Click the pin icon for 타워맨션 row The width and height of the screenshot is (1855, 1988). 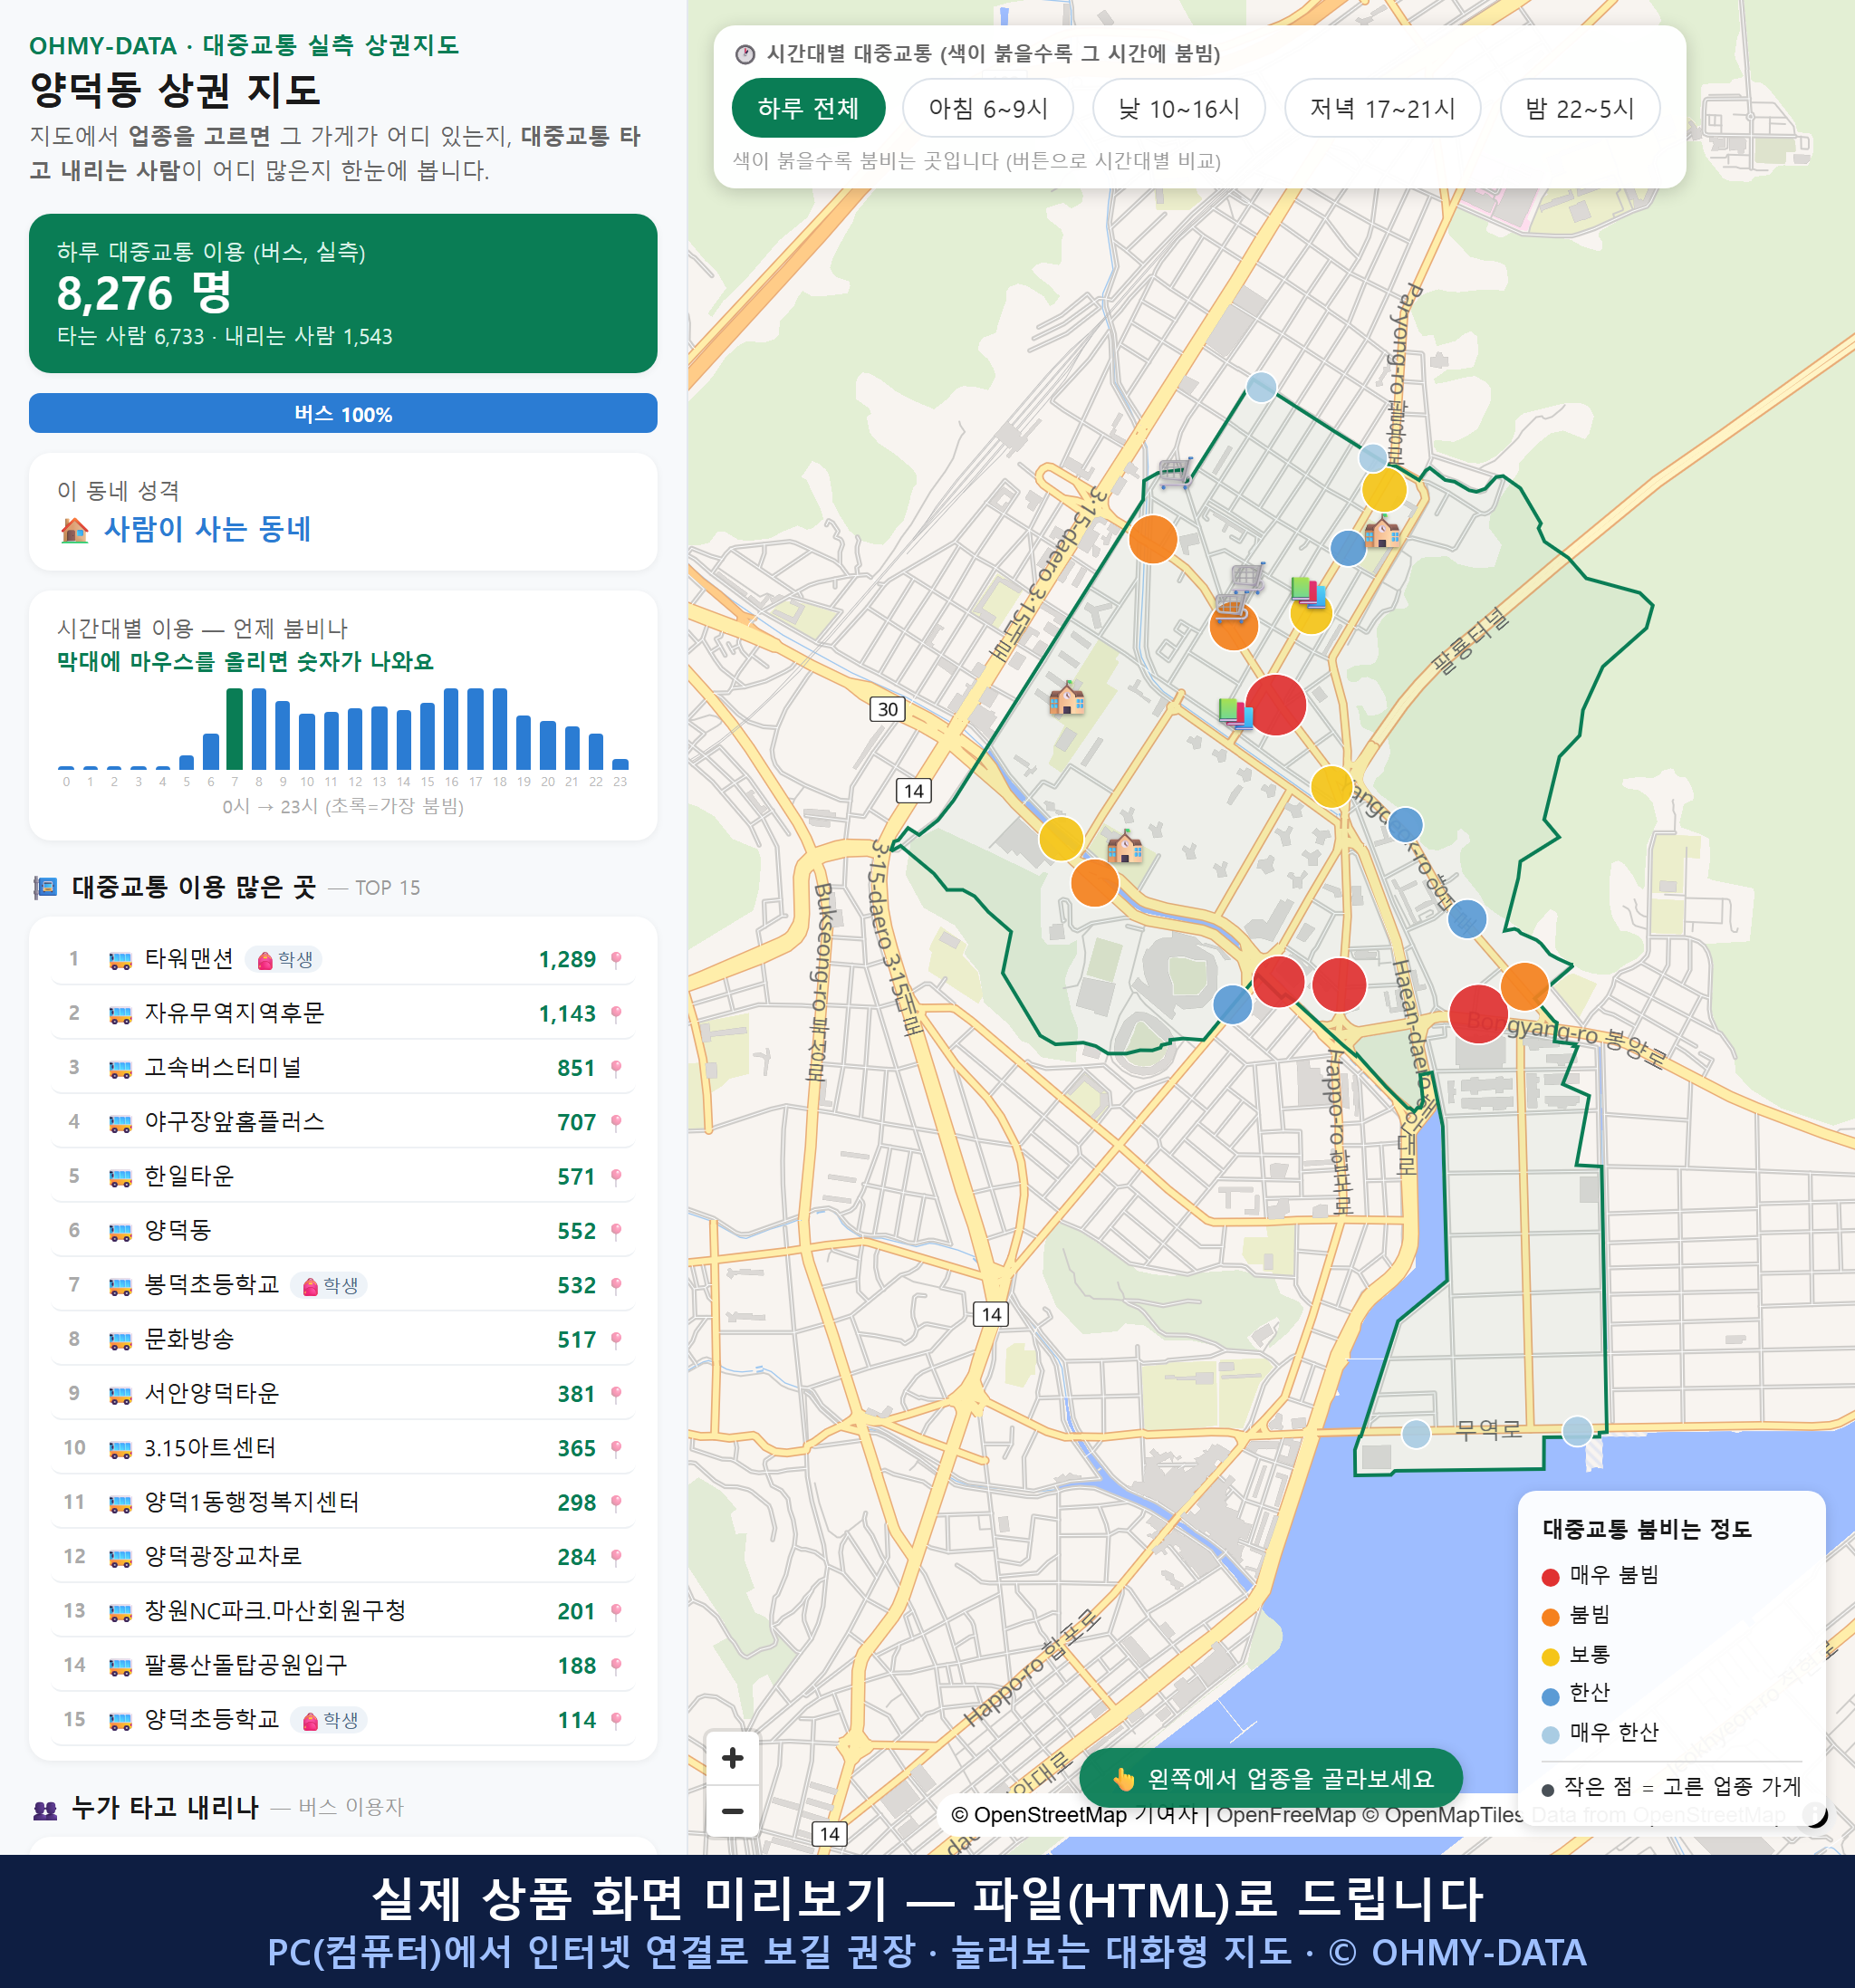616,960
